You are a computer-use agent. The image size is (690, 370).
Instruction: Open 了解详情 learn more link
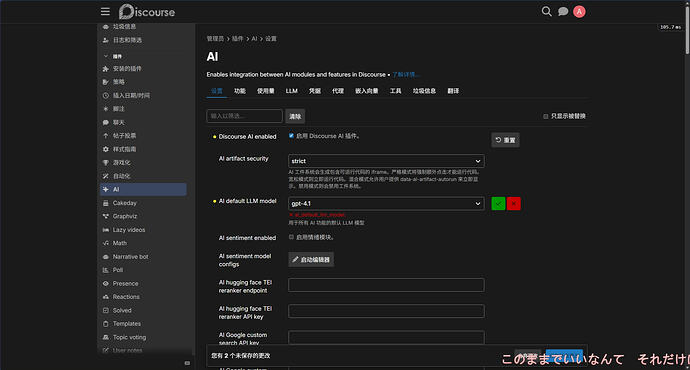point(405,75)
